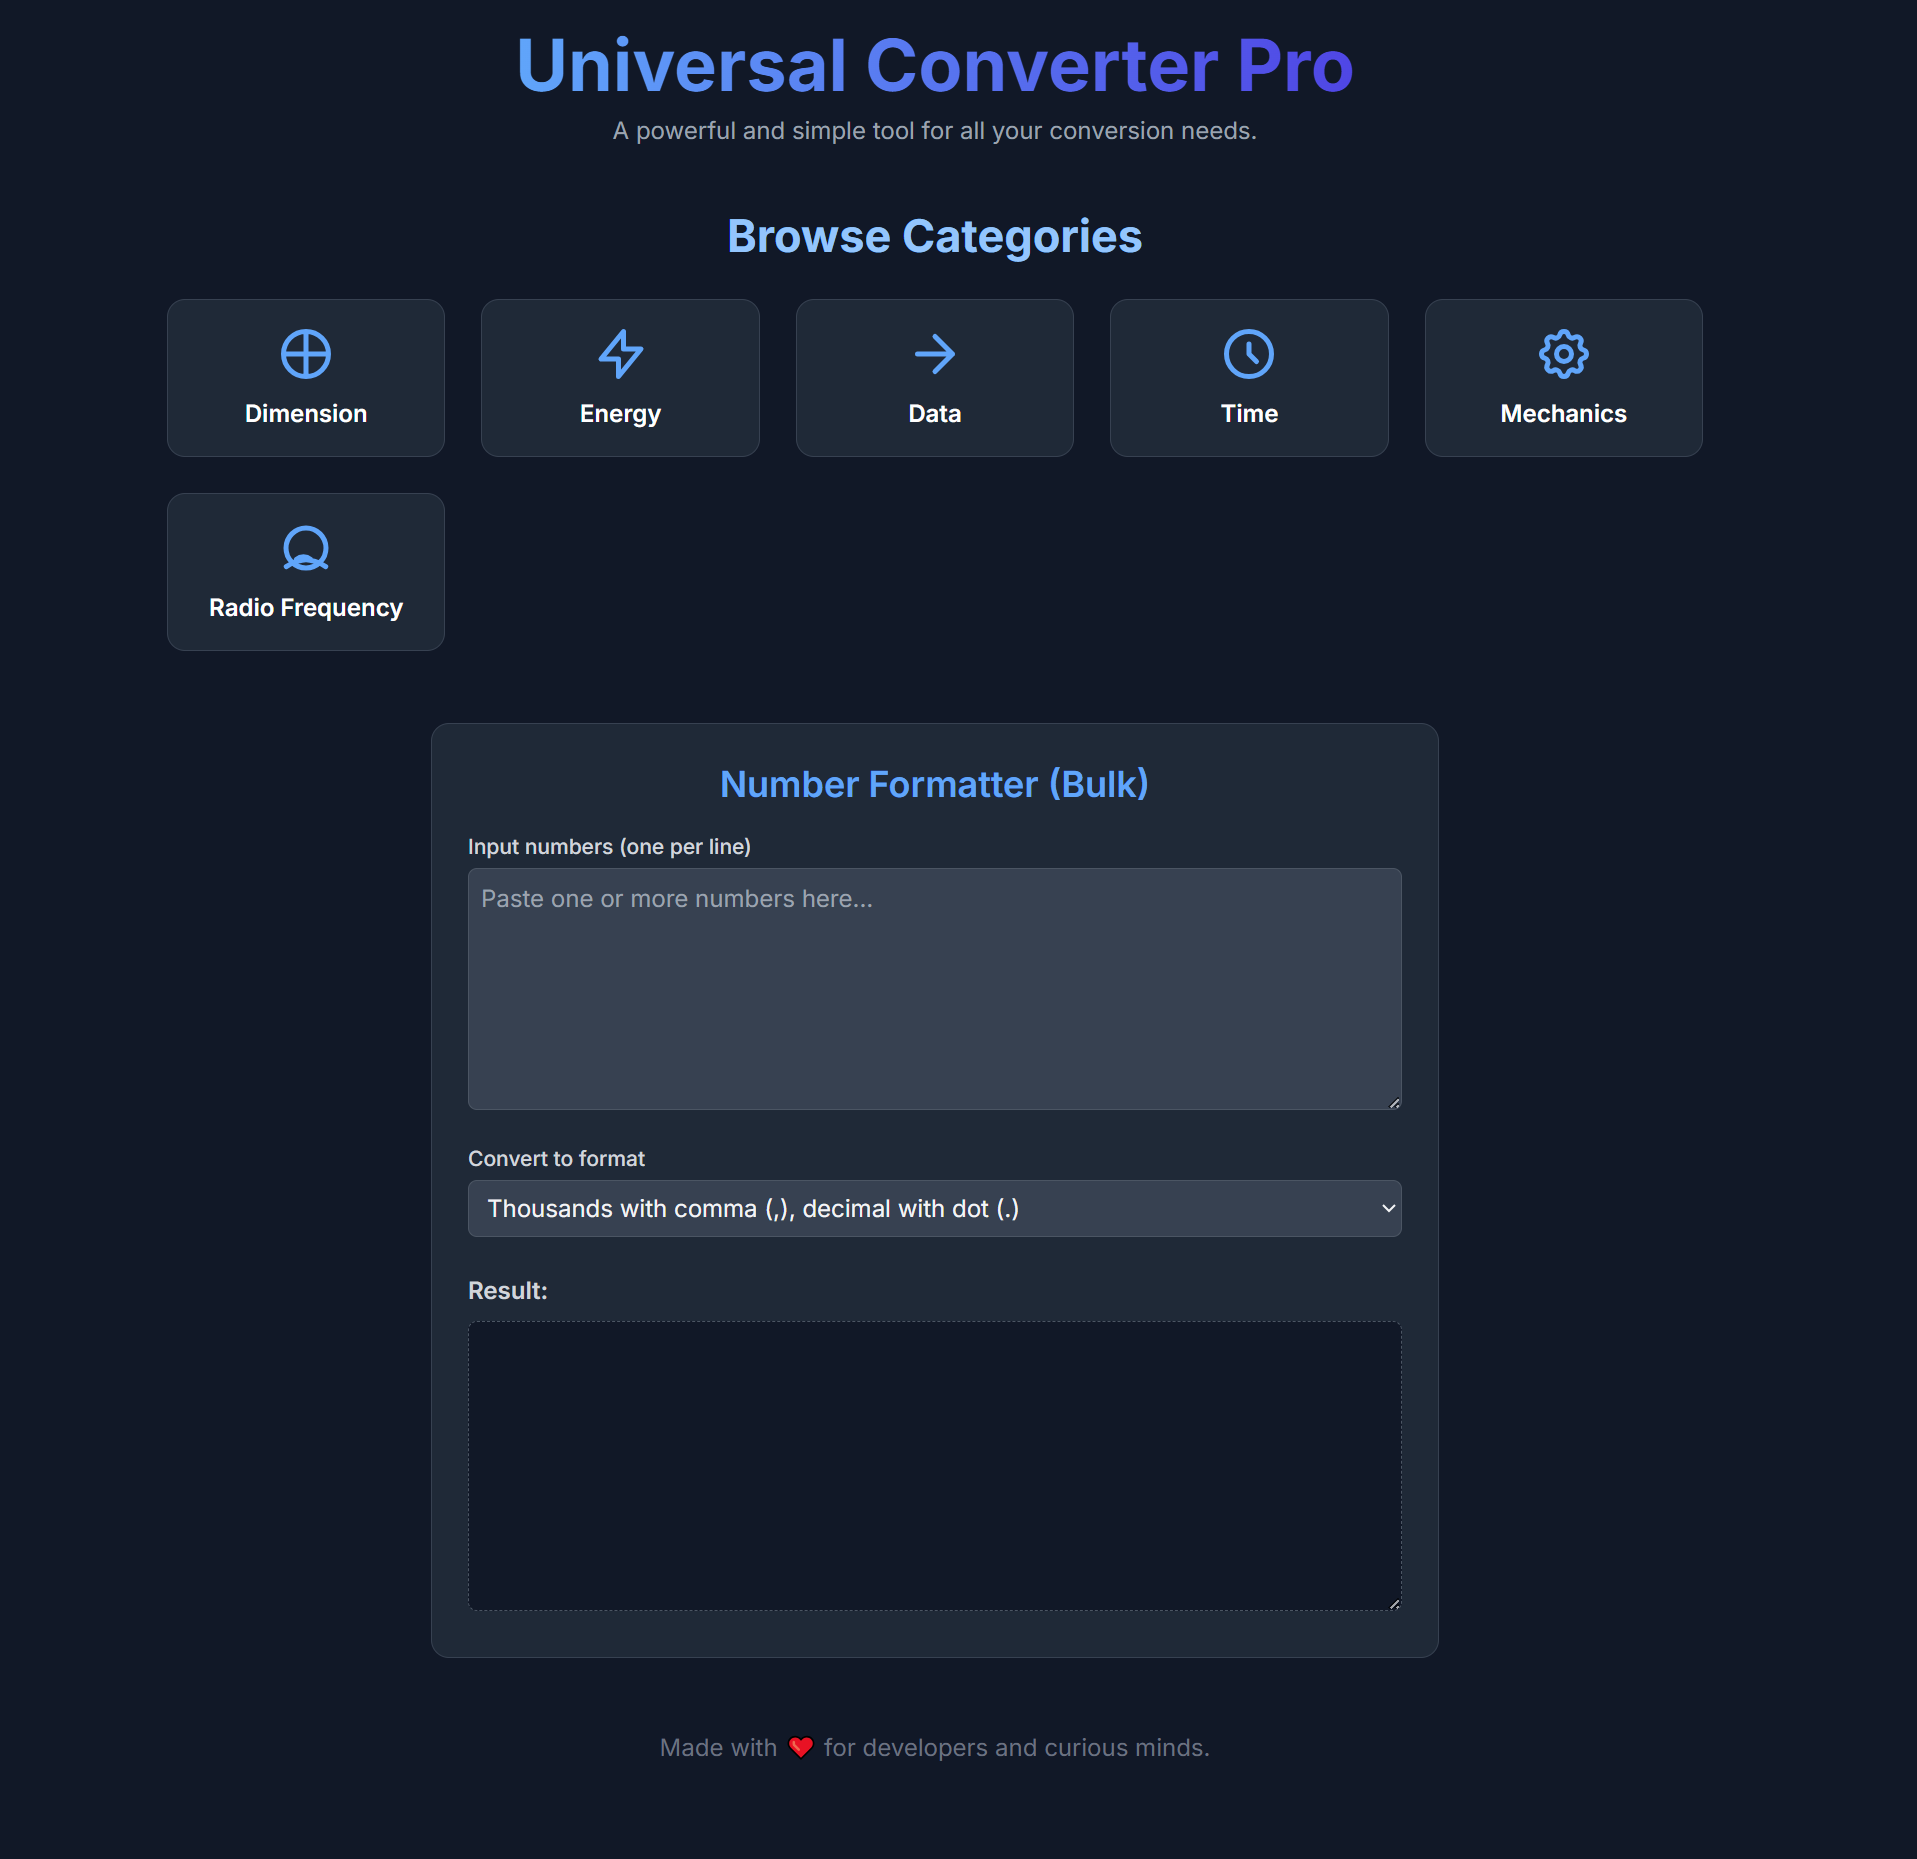The height and width of the screenshot is (1859, 1917).
Task: Click the Number Formatter (Bulk) heading
Action: 934,785
